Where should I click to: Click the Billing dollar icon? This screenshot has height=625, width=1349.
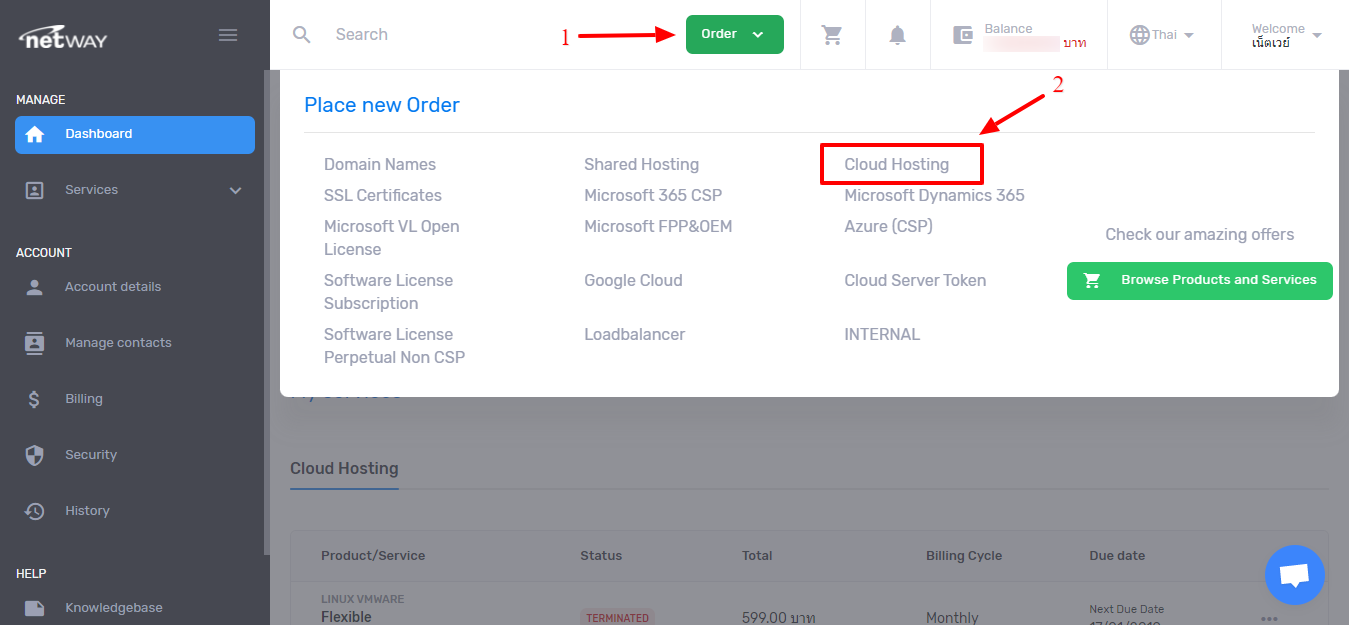[x=35, y=399]
